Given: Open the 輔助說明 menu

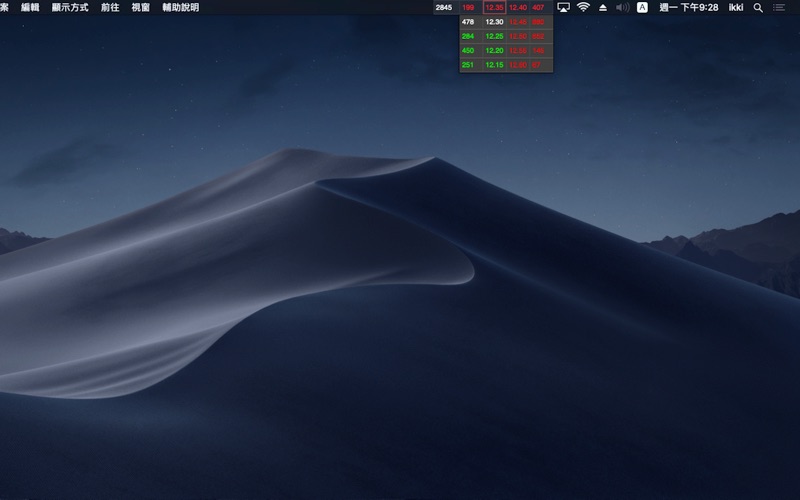Looking at the screenshot, I should click(x=181, y=7).
